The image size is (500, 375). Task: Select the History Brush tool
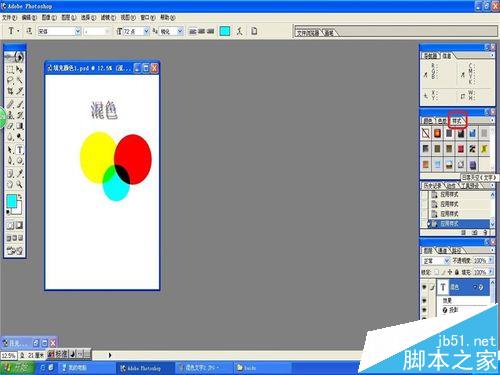[19, 115]
